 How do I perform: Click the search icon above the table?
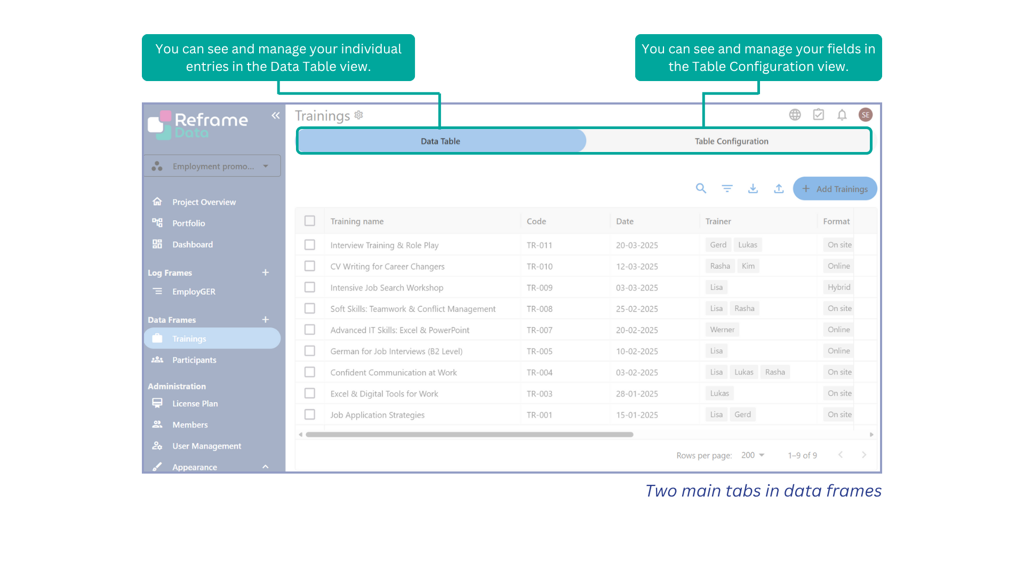(x=701, y=189)
